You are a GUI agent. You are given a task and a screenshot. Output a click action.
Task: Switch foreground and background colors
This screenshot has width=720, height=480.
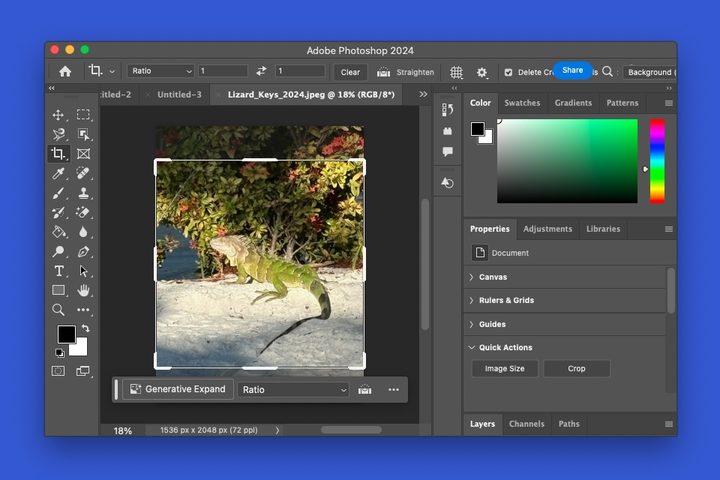85,328
